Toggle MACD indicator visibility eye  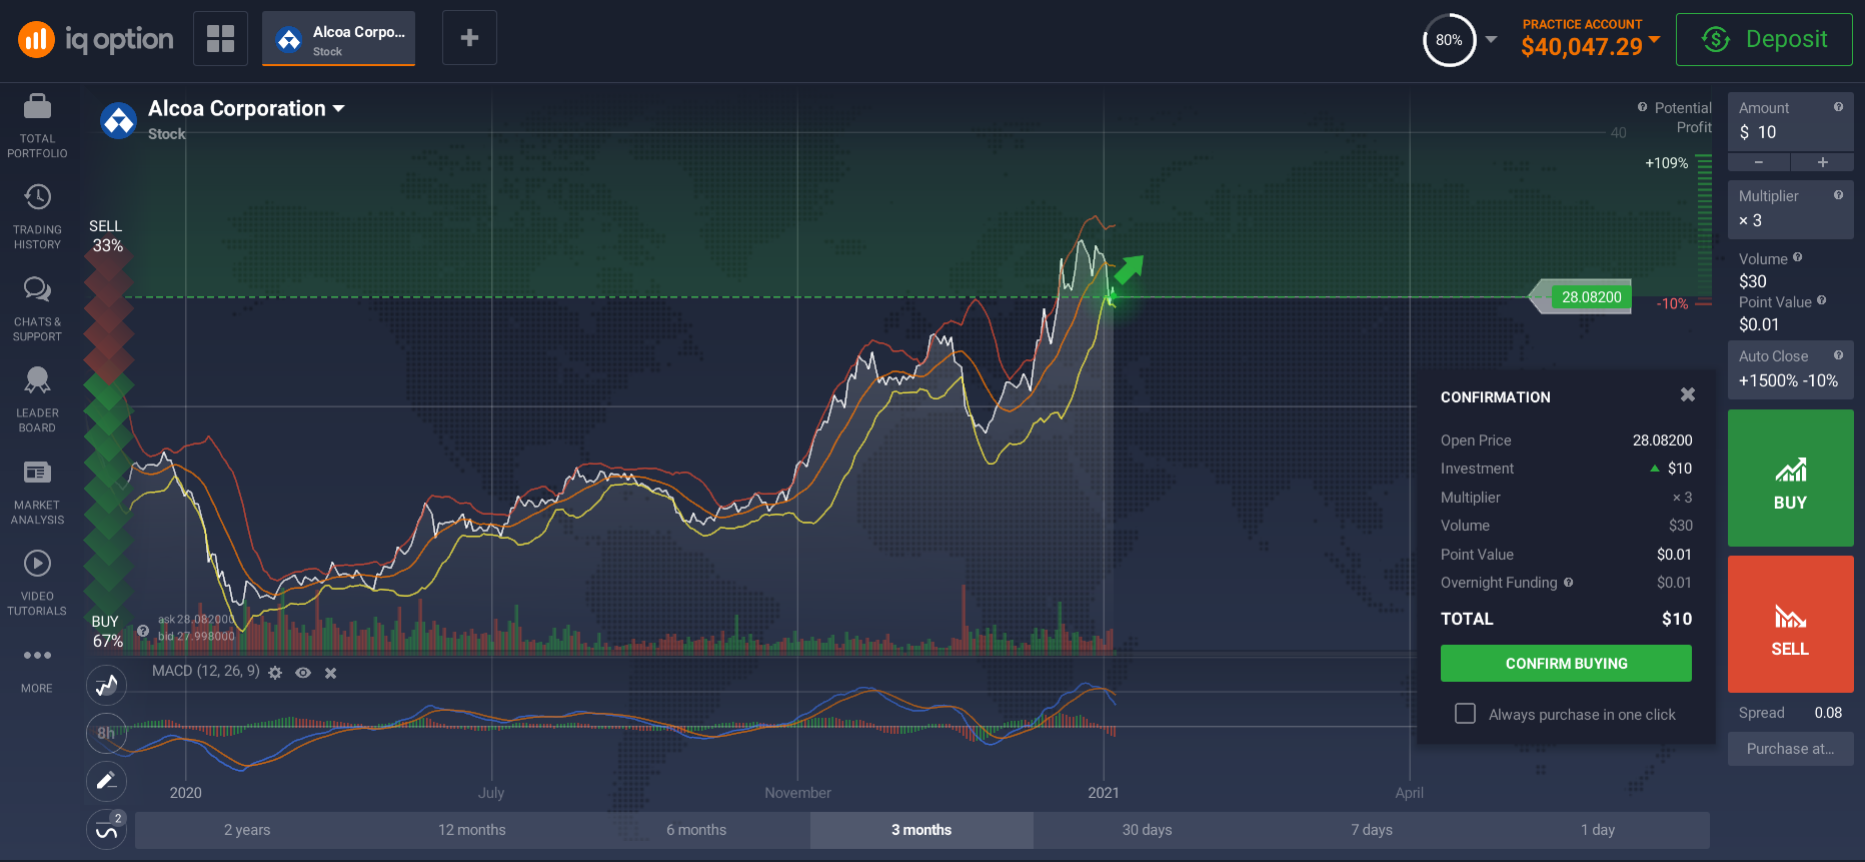303,673
